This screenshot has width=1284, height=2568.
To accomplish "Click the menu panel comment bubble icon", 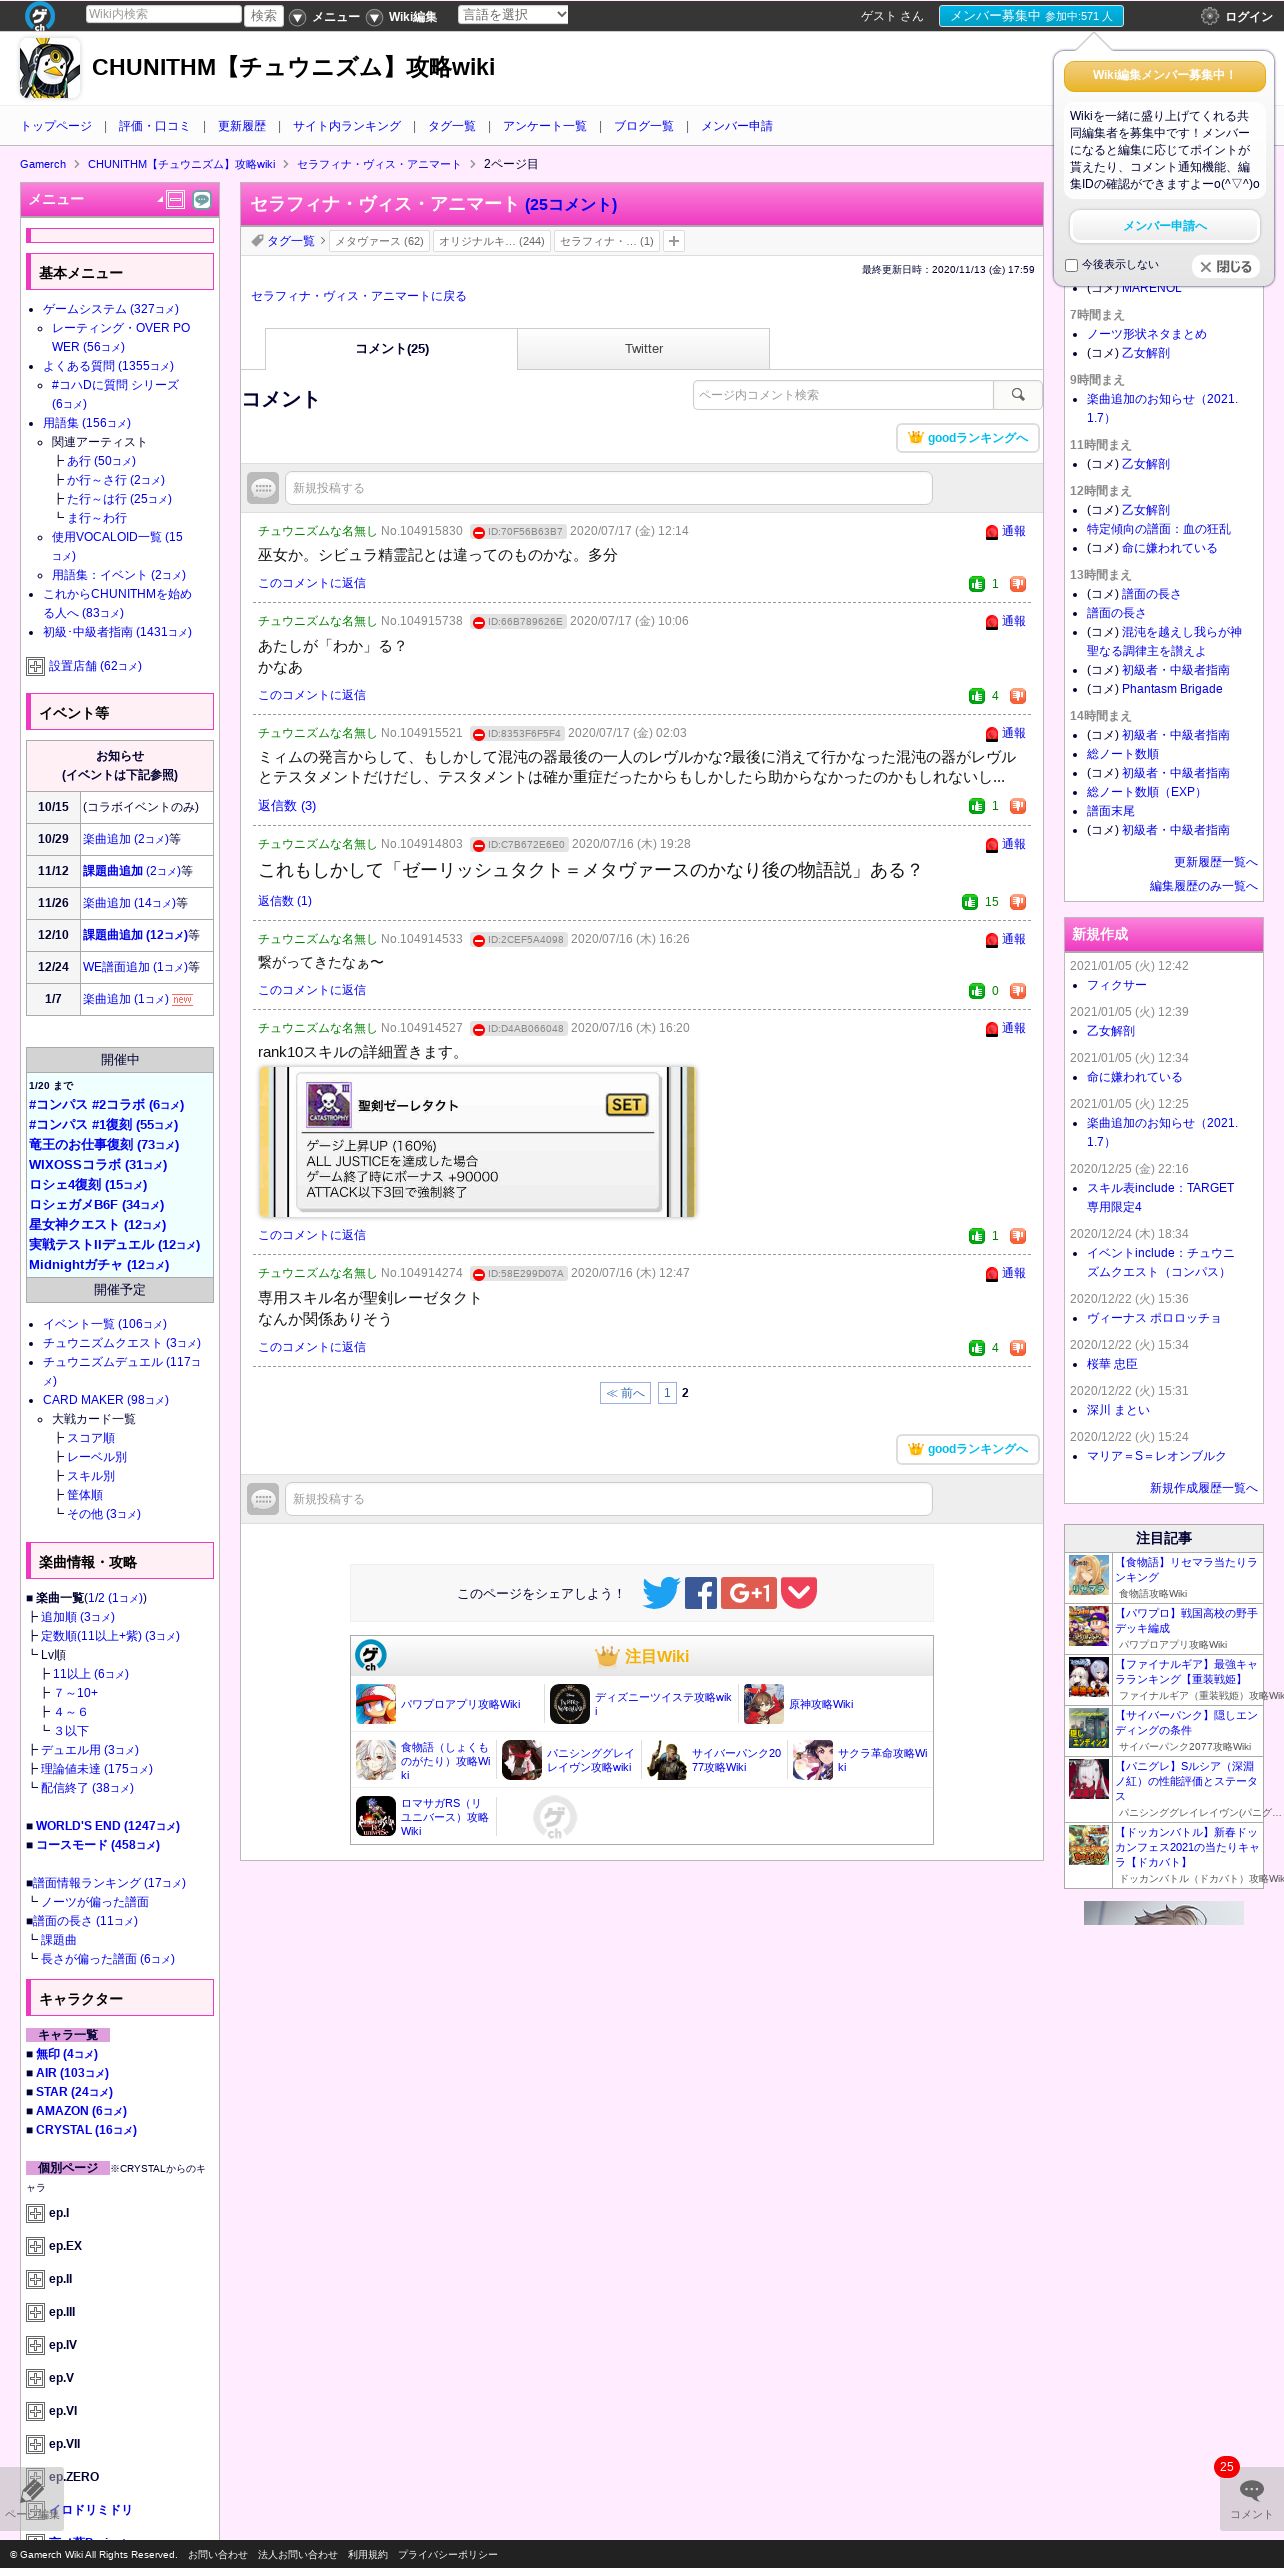I will (x=202, y=200).
